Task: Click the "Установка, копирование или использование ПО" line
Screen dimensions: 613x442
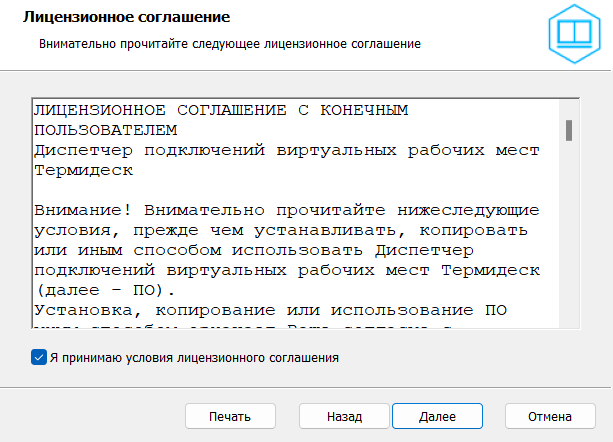Action: tap(257, 311)
